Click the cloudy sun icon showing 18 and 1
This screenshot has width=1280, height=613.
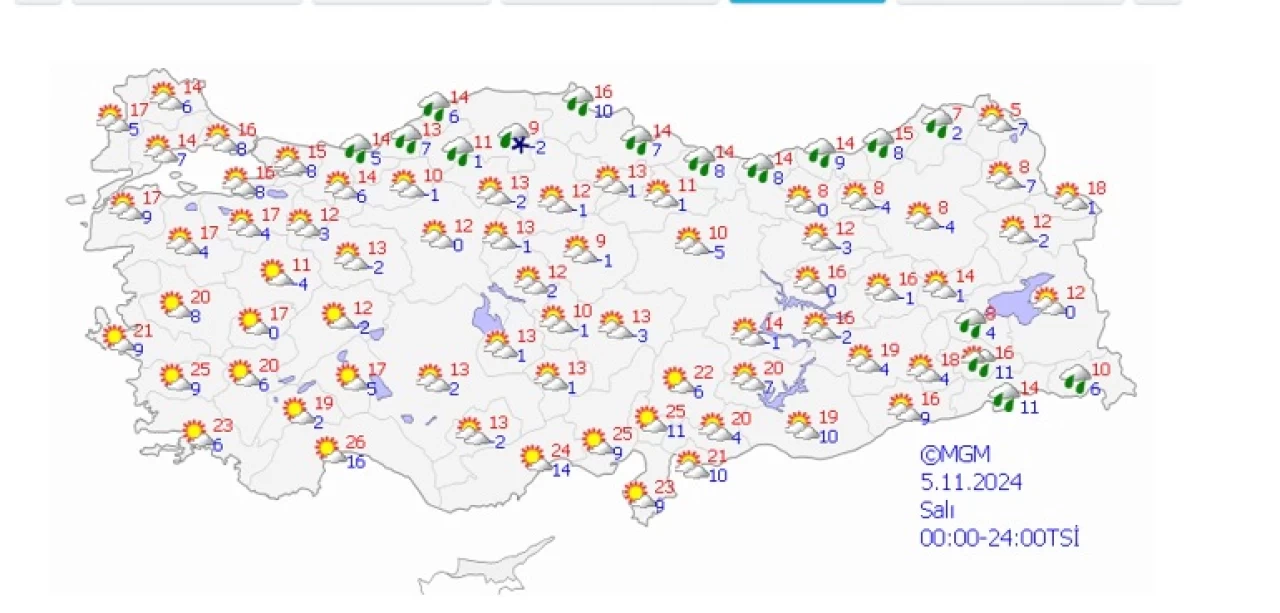pyautogui.click(x=1070, y=197)
